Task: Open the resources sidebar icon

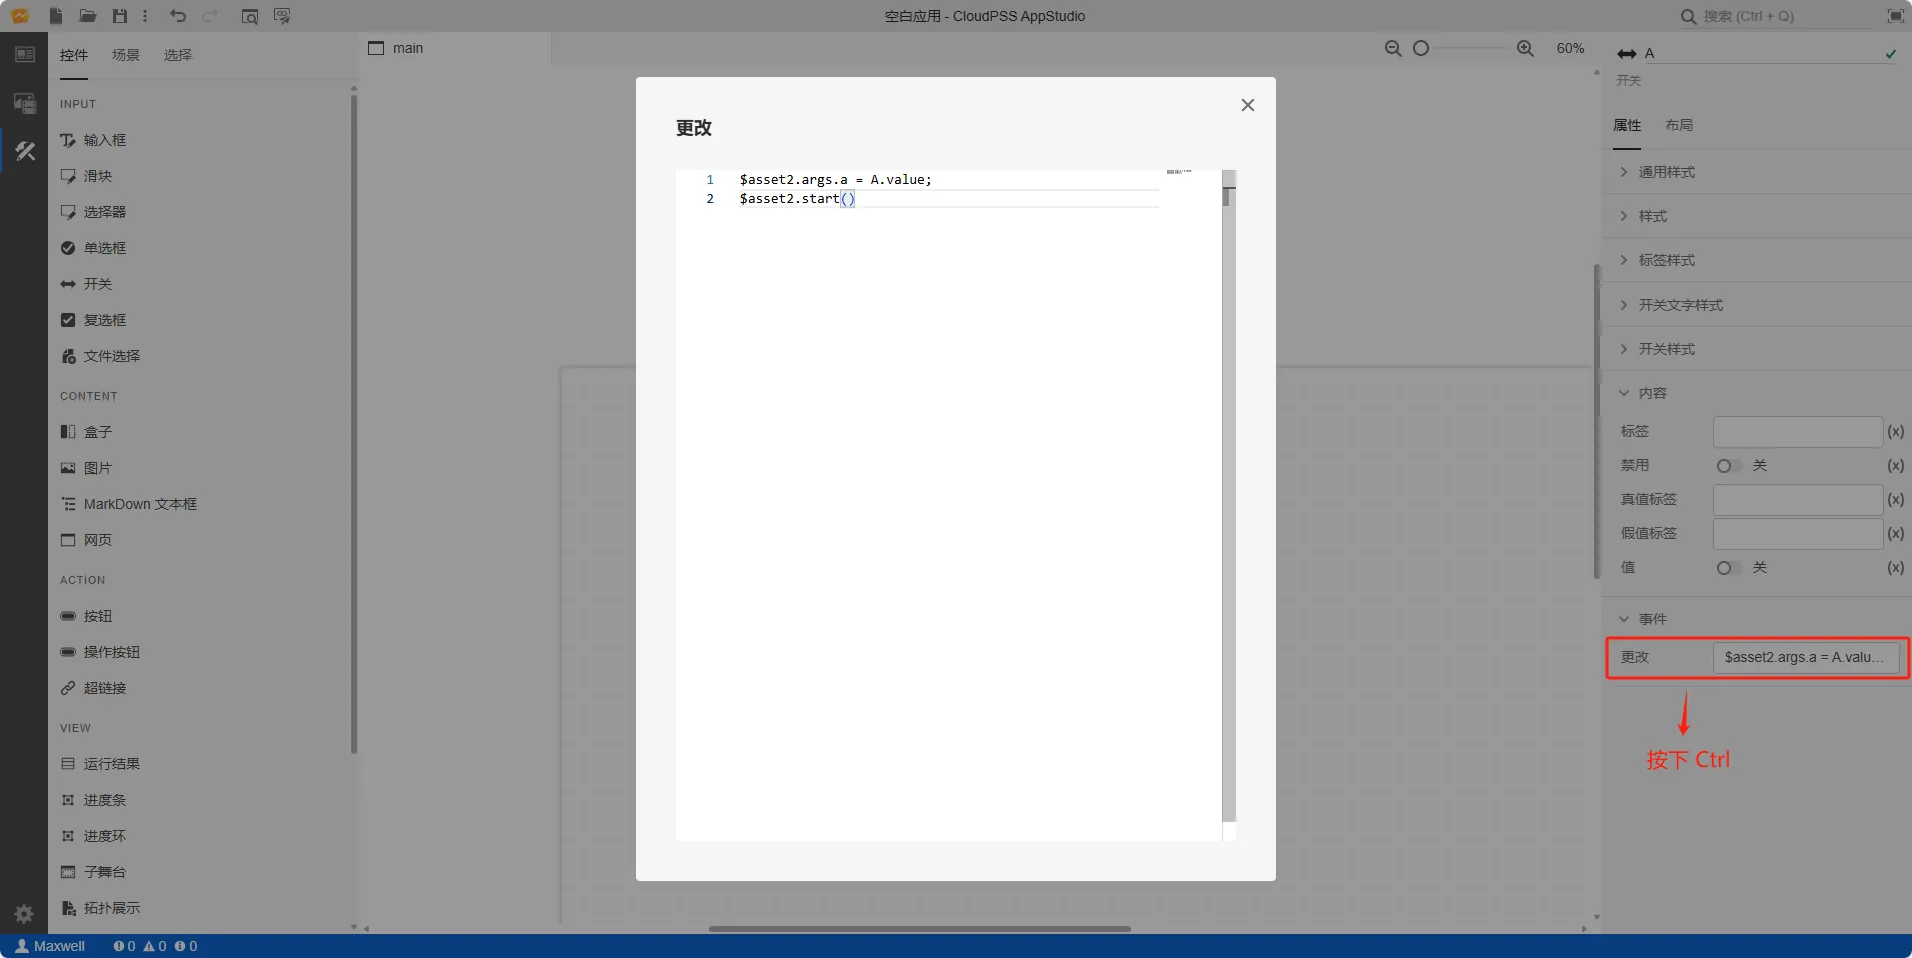Action: pyautogui.click(x=24, y=103)
